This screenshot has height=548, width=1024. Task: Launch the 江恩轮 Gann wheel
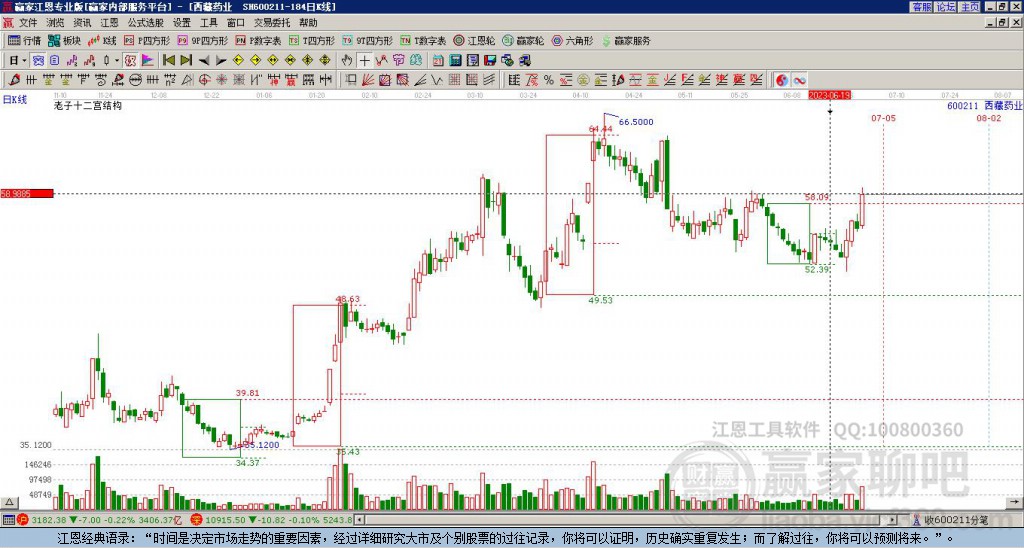pyautogui.click(x=474, y=40)
